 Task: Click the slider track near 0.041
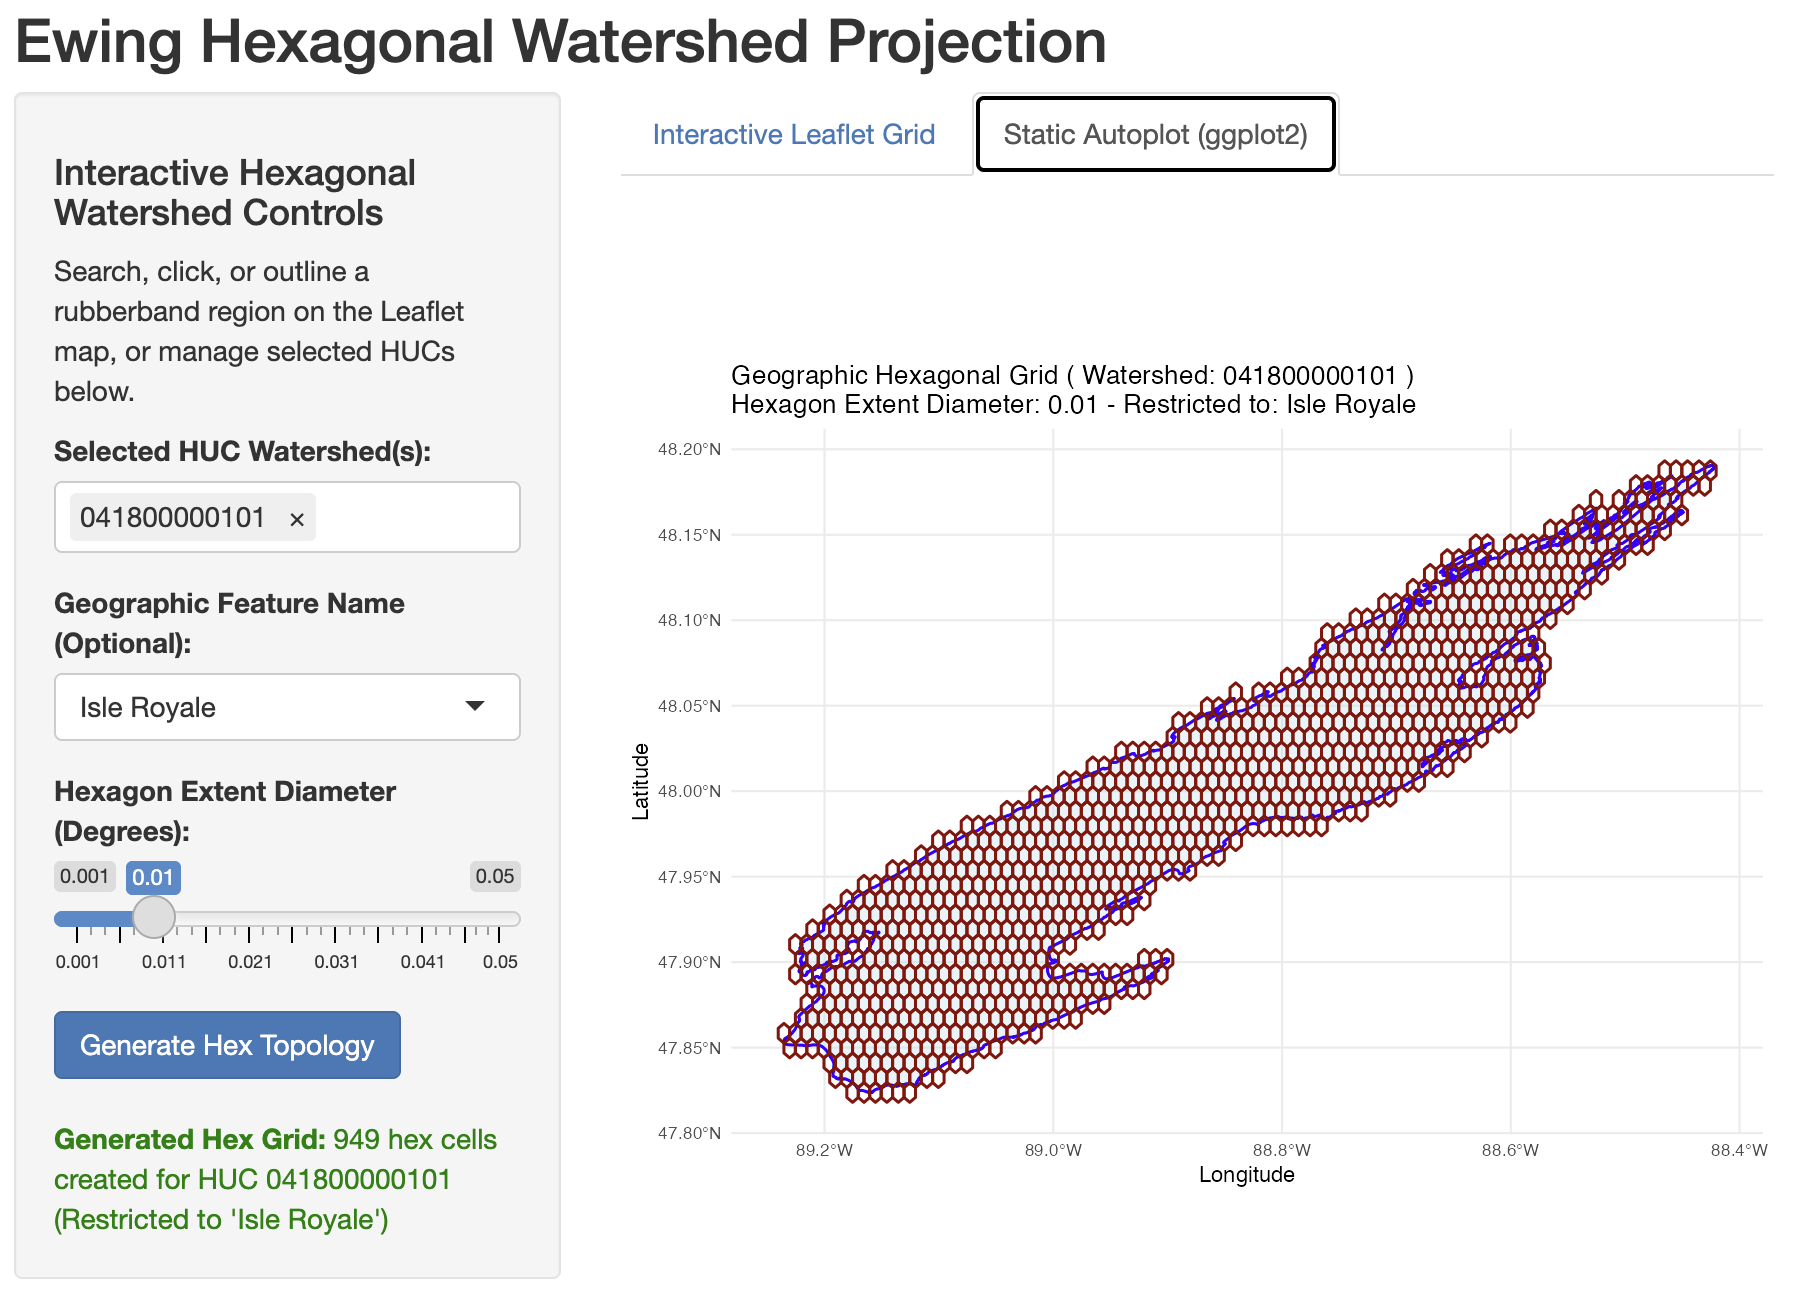click(422, 918)
